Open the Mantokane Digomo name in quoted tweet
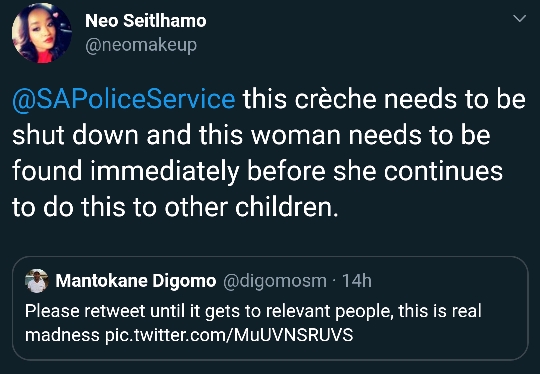The height and width of the screenshot is (374, 540). coord(136,281)
